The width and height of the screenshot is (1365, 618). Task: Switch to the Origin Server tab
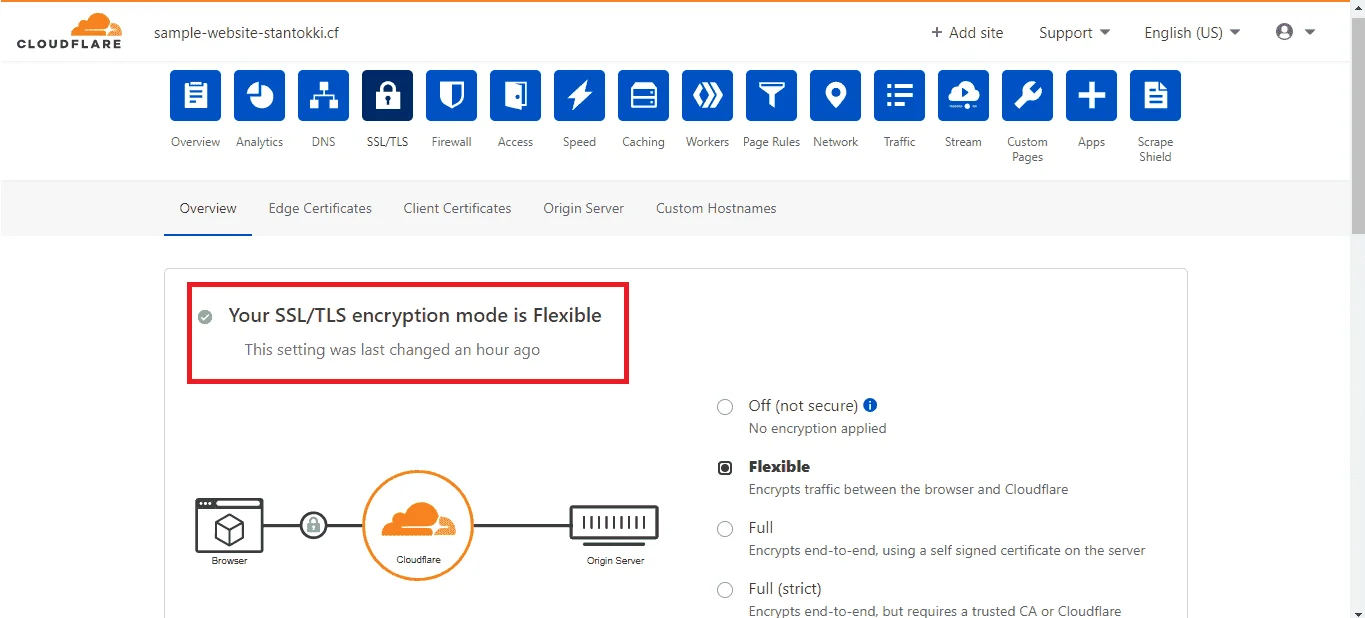click(584, 208)
